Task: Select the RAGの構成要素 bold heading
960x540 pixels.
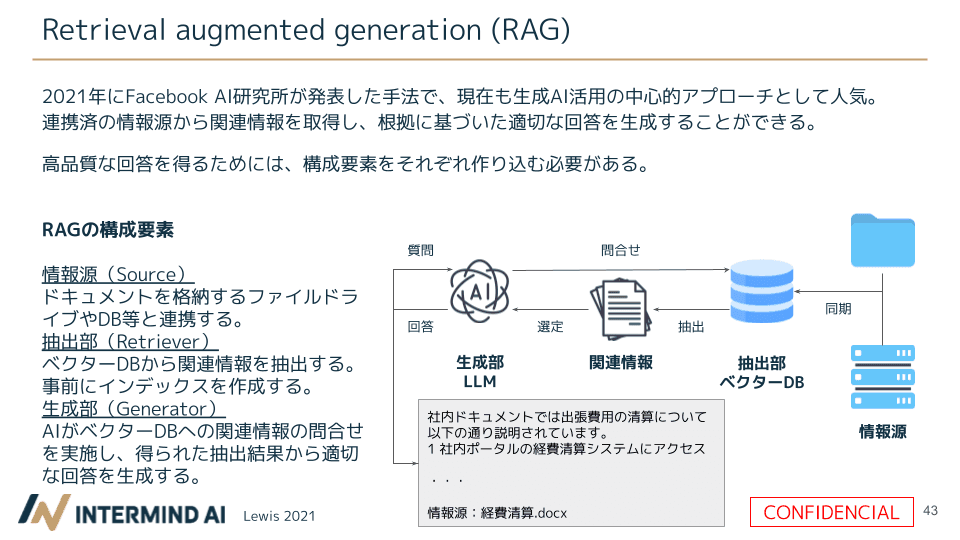Action: [108, 230]
